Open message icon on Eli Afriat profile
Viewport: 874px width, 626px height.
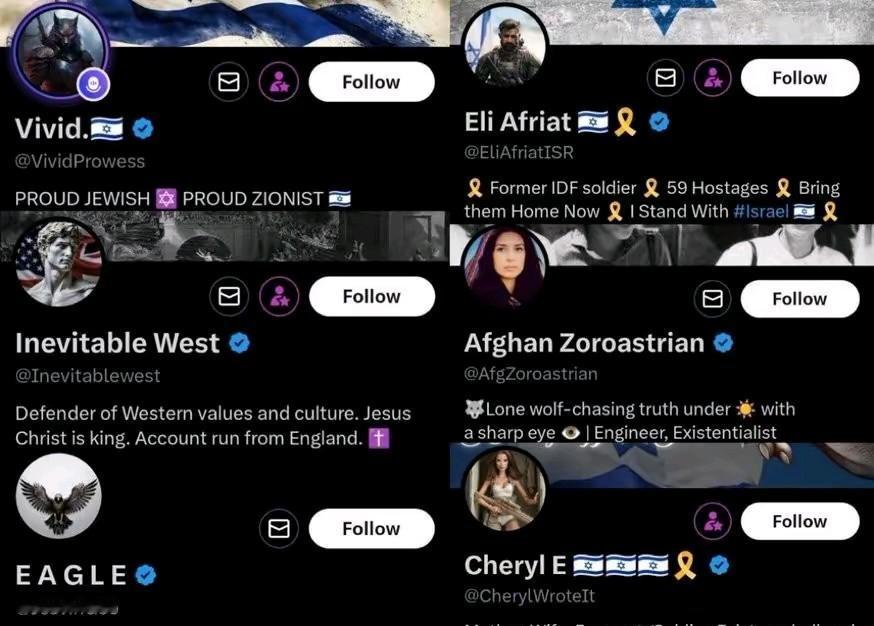pyautogui.click(x=666, y=77)
